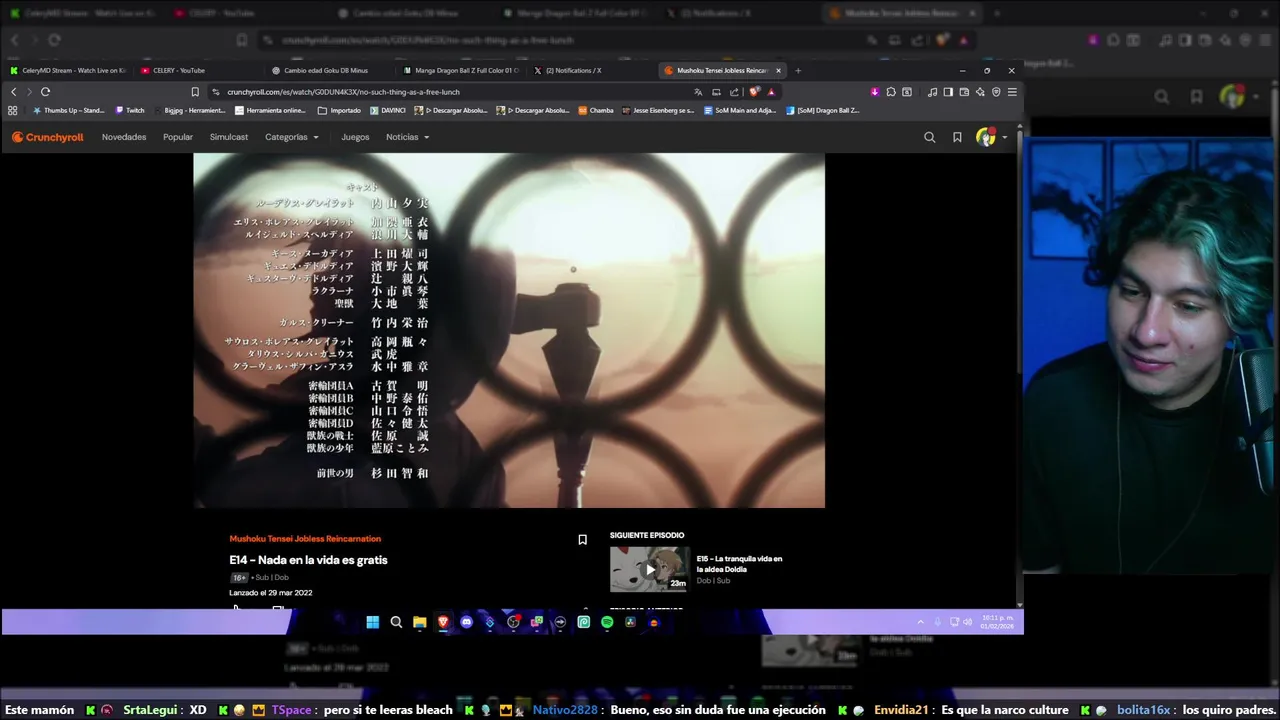Open the Jesse Eisenberg bookmark
The height and width of the screenshot is (720, 1280).
(658, 110)
